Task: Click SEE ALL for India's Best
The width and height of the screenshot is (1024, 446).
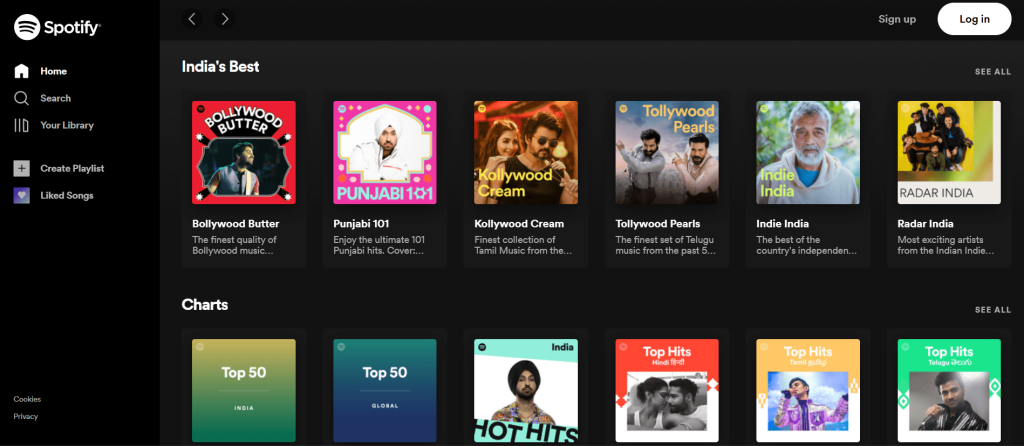Action: pyautogui.click(x=993, y=72)
